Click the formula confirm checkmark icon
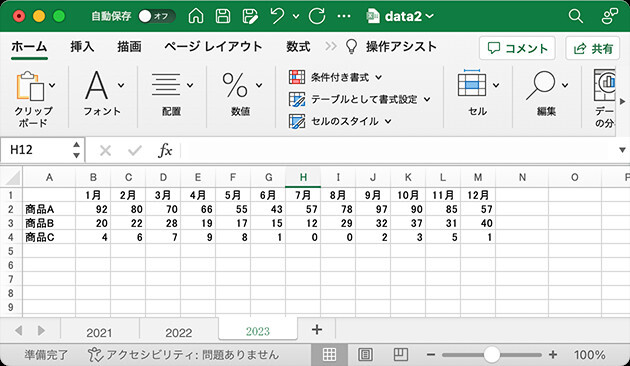The width and height of the screenshot is (630, 366). click(x=135, y=151)
